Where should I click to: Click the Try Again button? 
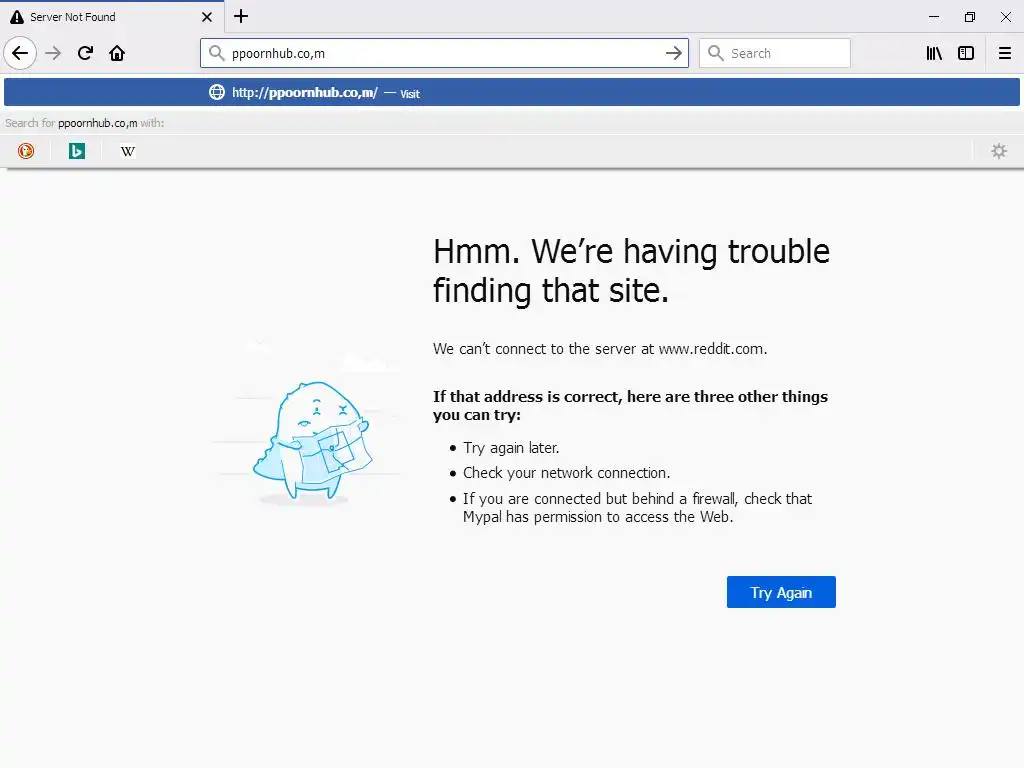click(x=781, y=592)
